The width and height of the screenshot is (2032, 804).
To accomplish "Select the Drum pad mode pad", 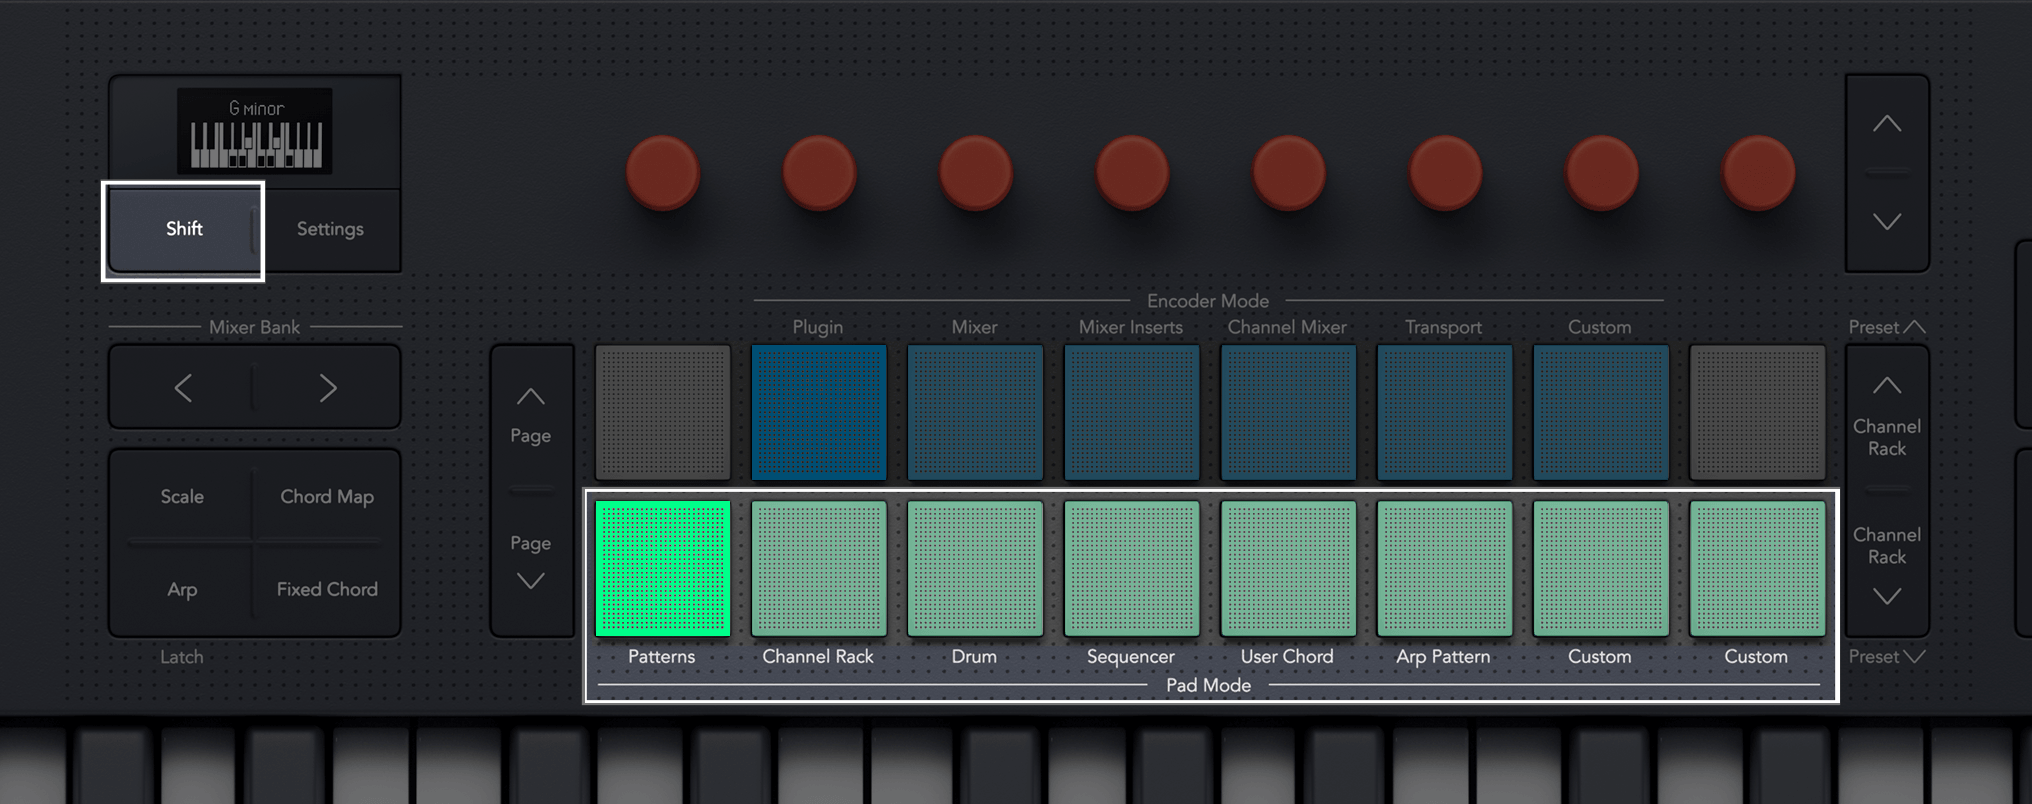I will (x=975, y=568).
